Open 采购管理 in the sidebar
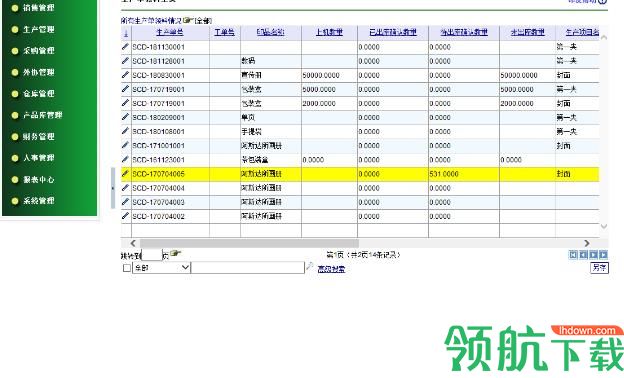This screenshot has height=378, width=624. pyautogui.click(x=39, y=51)
